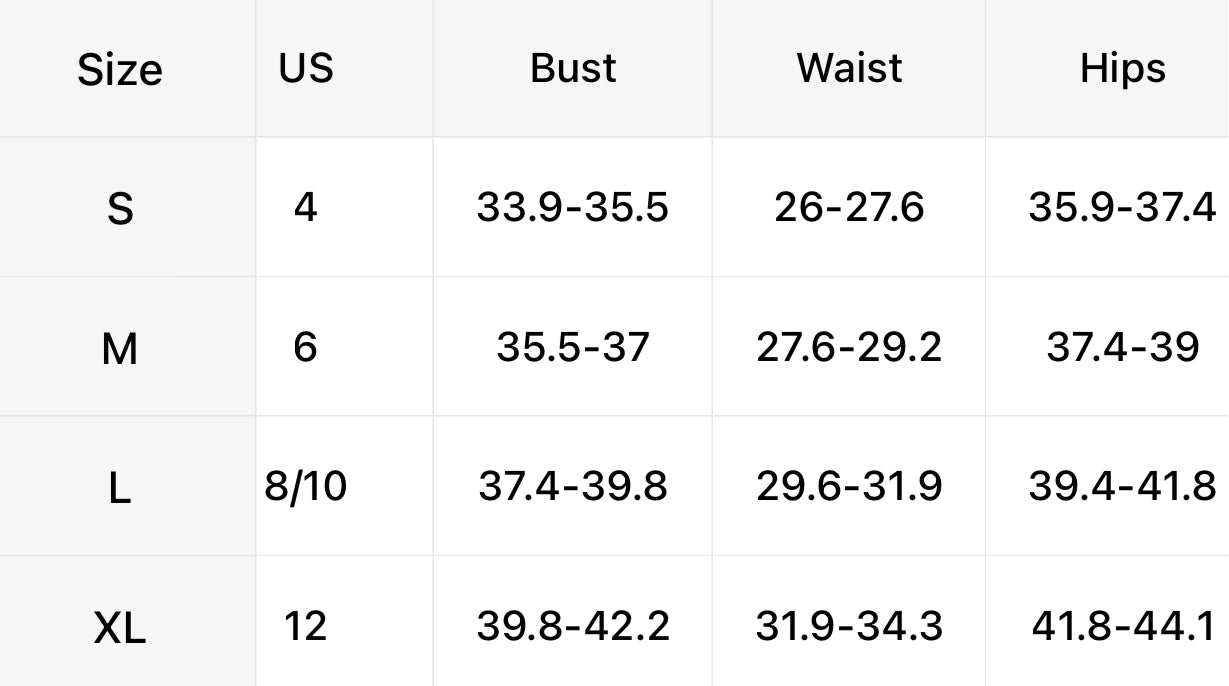Select US size 12 cell
1229x686 pixels.
306,627
